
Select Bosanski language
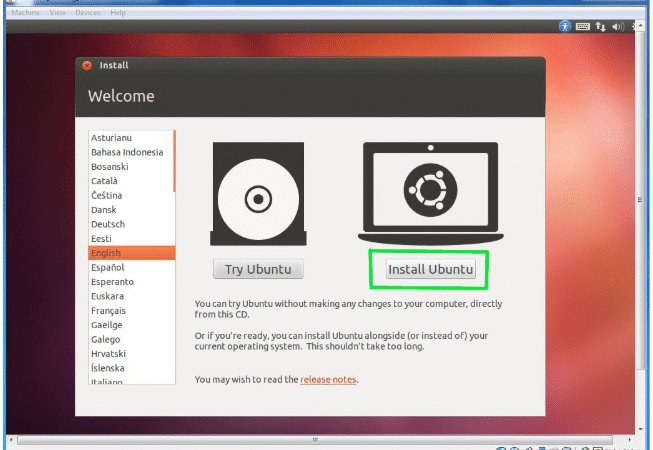coord(131,167)
